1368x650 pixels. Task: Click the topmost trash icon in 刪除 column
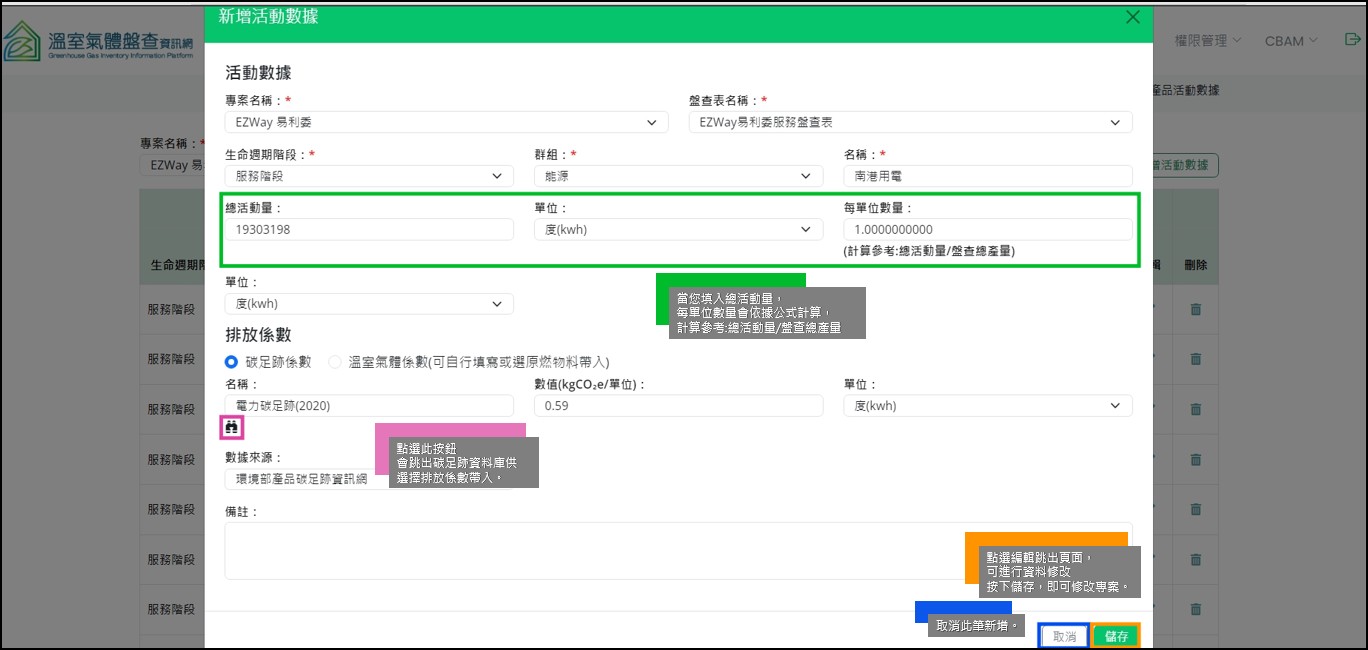(1195, 310)
